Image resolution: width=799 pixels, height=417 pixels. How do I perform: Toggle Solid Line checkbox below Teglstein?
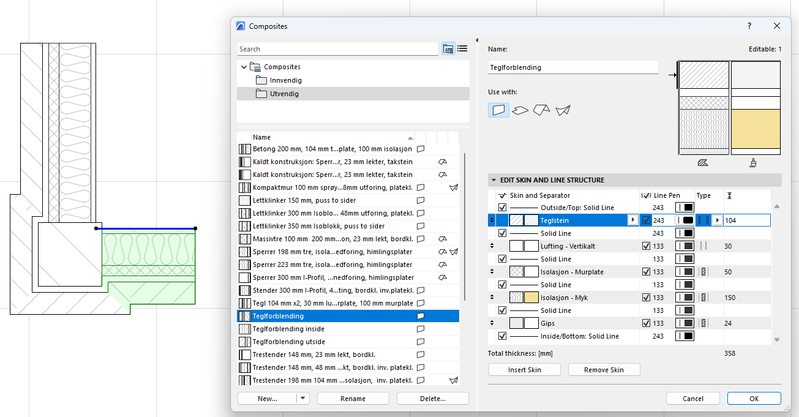tap(502, 233)
